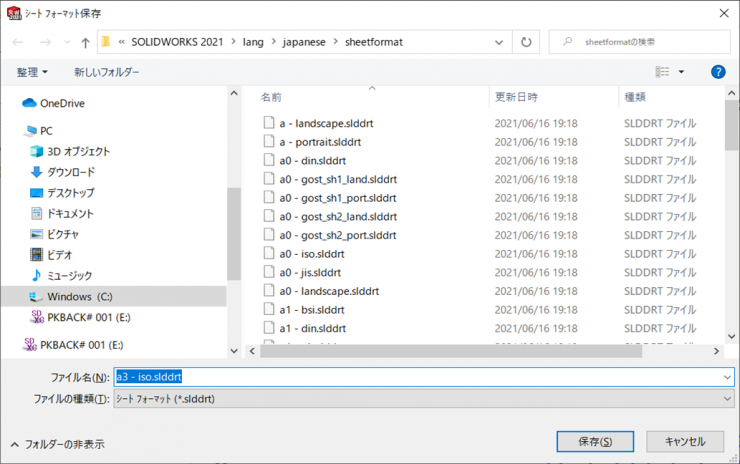Select indented PKBACK# 001 (E:) under PC

pos(80,317)
